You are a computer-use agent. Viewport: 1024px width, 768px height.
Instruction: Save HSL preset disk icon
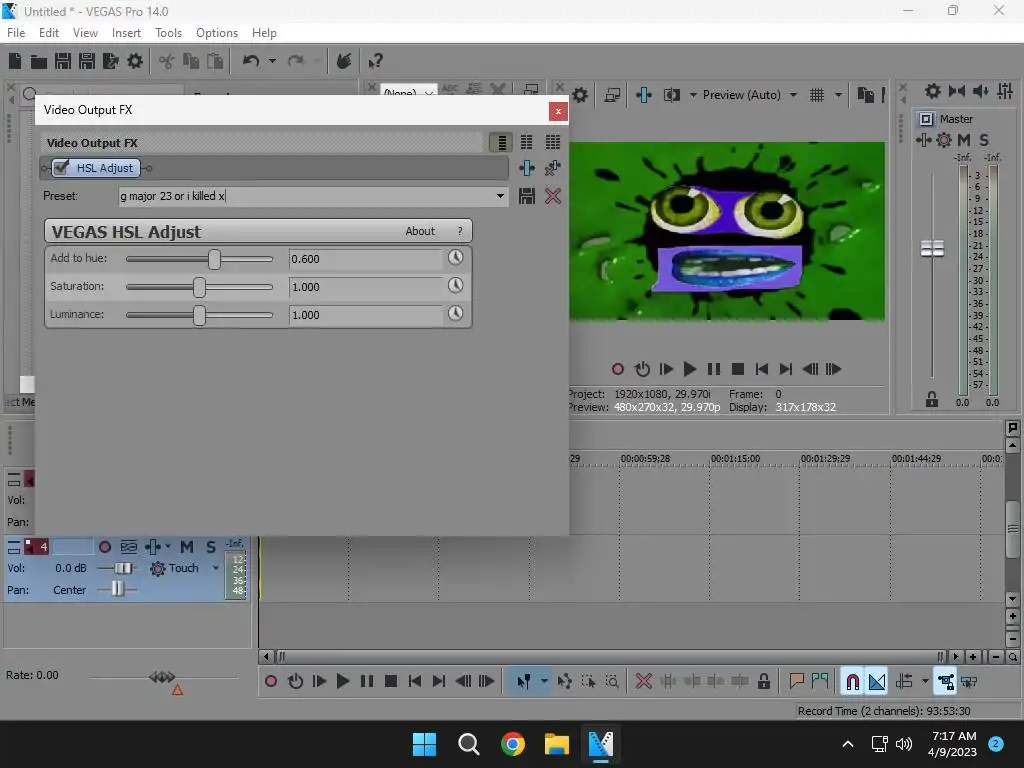click(x=526, y=196)
